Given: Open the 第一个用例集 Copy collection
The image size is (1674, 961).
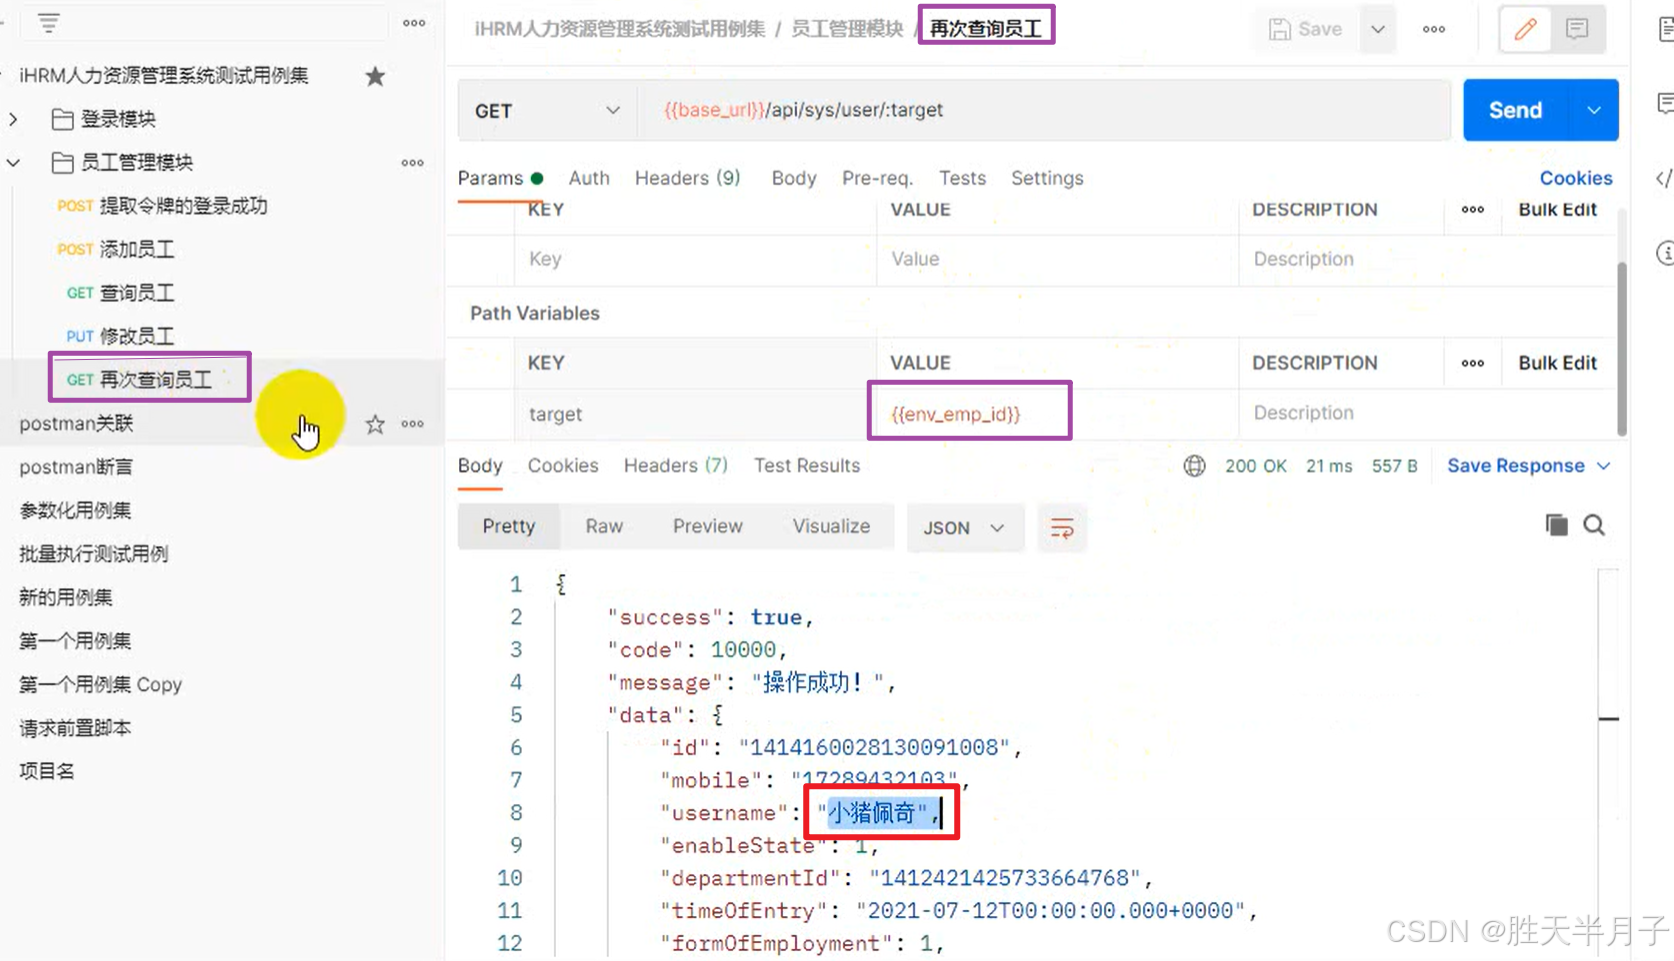Looking at the screenshot, I should pyautogui.click(x=100, y=685).
